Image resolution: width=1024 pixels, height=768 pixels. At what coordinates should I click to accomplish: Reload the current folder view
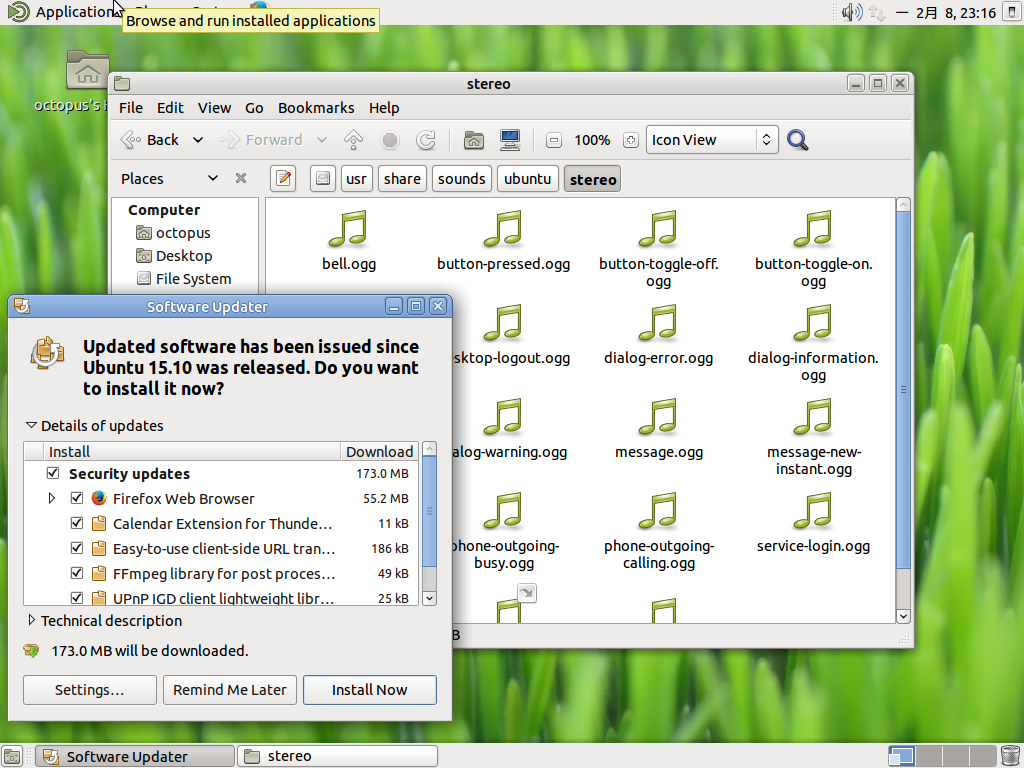tap(426, 140)
